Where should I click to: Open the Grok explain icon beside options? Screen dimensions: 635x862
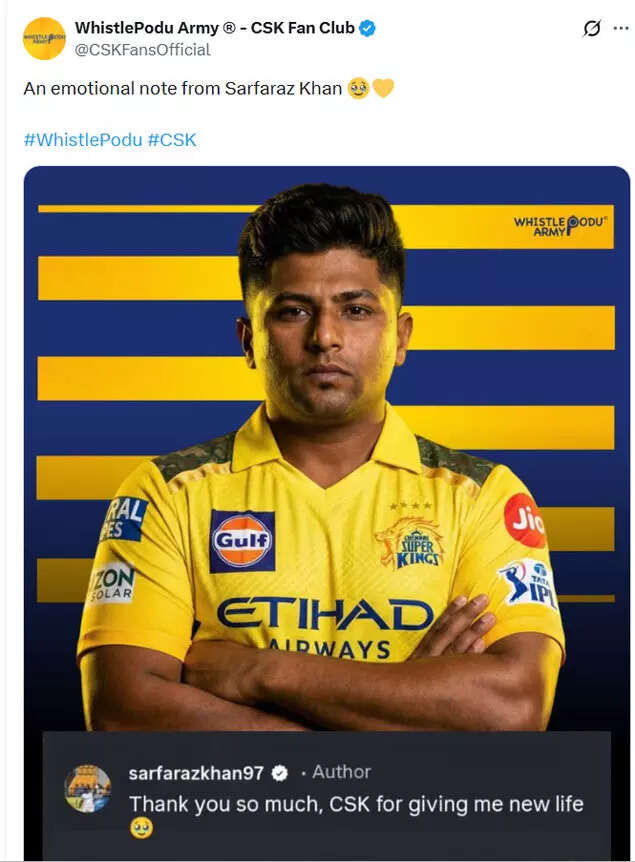(x=592, y=28)
